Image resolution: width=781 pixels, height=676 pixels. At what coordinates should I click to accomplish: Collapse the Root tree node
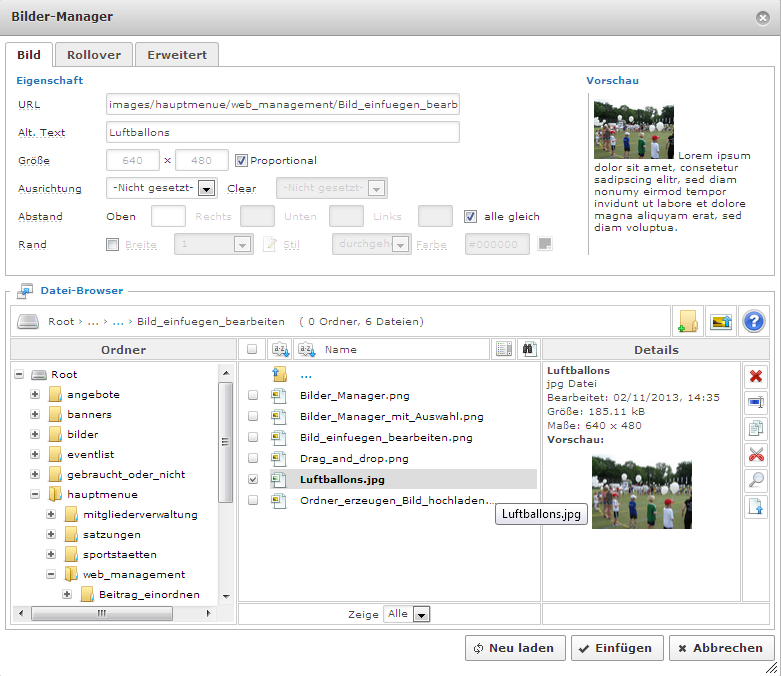pos(19,374)
